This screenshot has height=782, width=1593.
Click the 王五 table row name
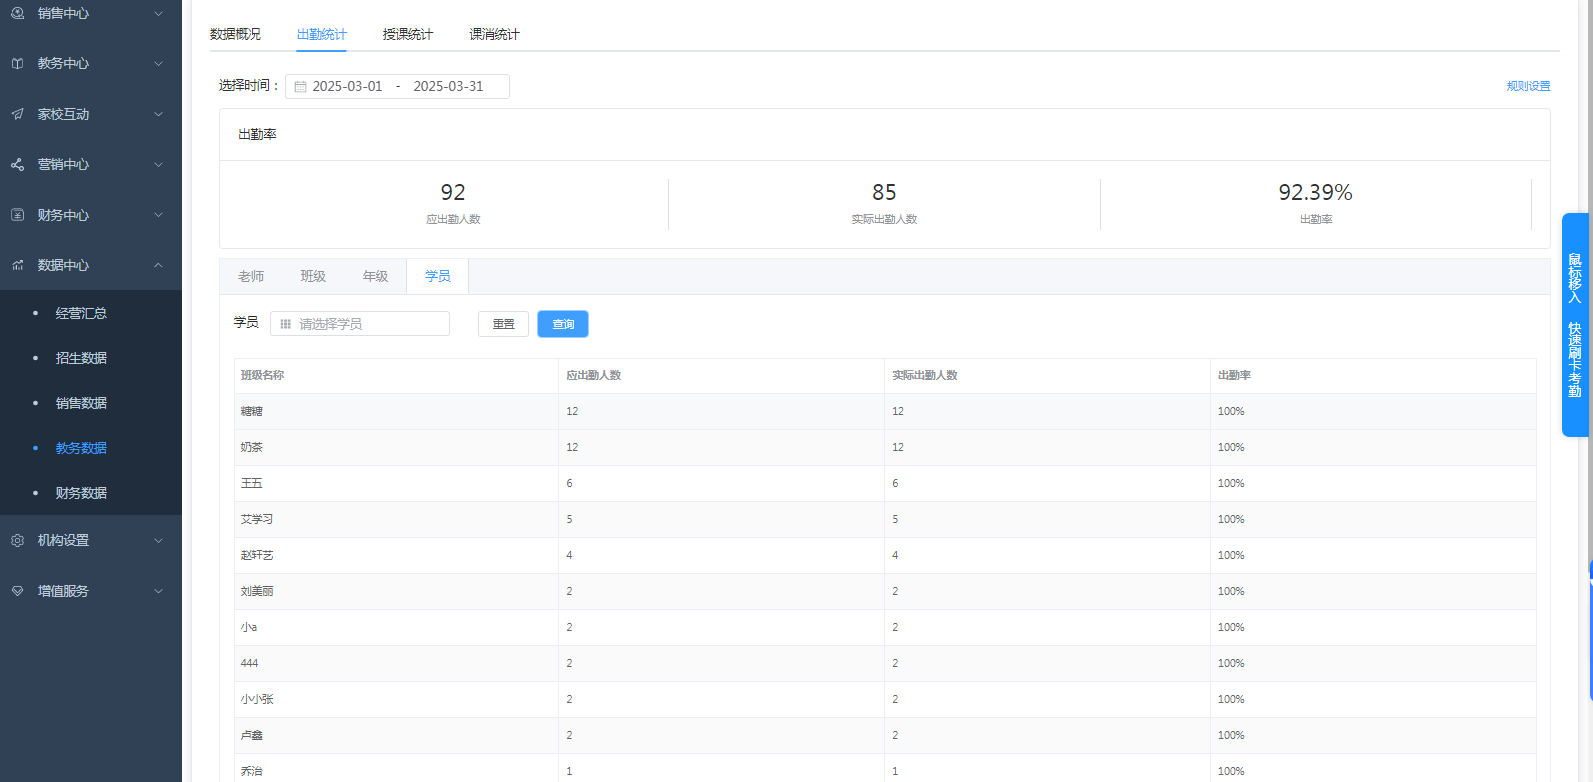pos(251,483)
